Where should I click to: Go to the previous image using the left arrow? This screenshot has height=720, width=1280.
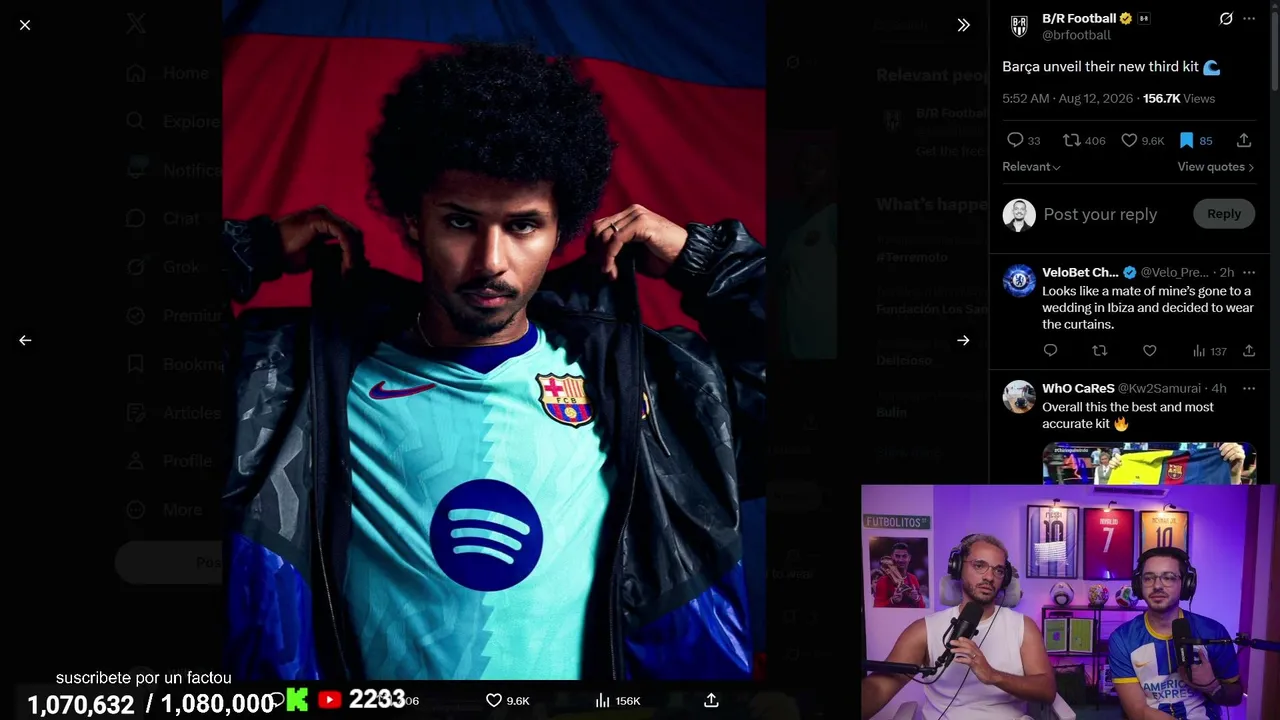click(x=25, y=340)
